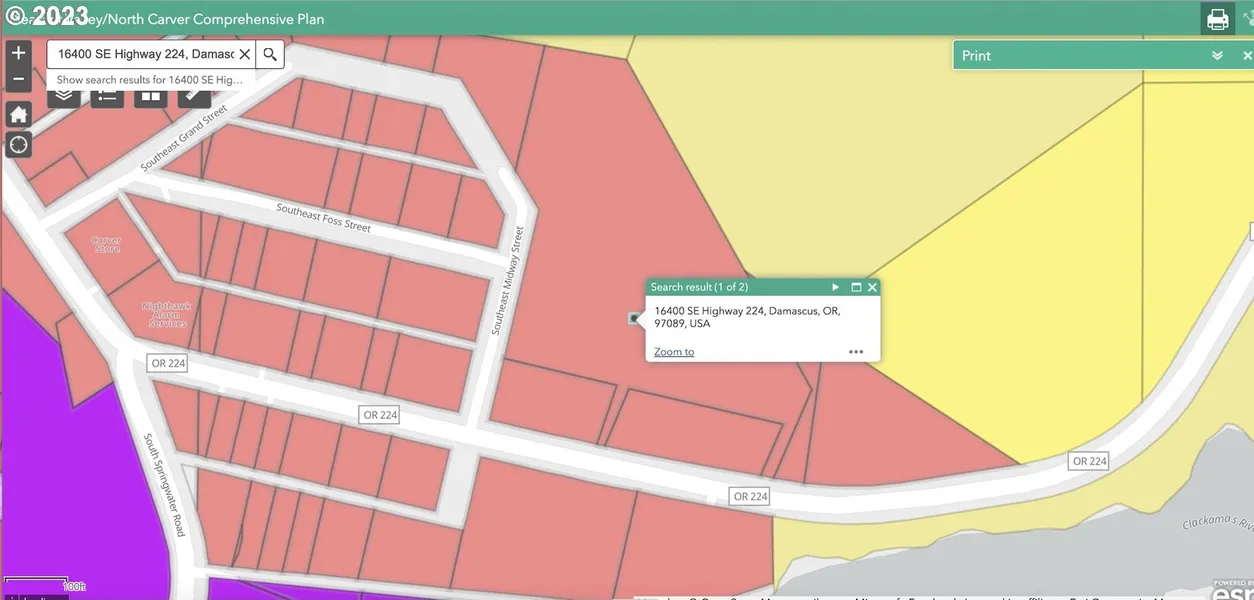The height and width of the screenshot is (600, 1254).
Task: Open the Print widget in header
Action: (x=1217, y=19)
